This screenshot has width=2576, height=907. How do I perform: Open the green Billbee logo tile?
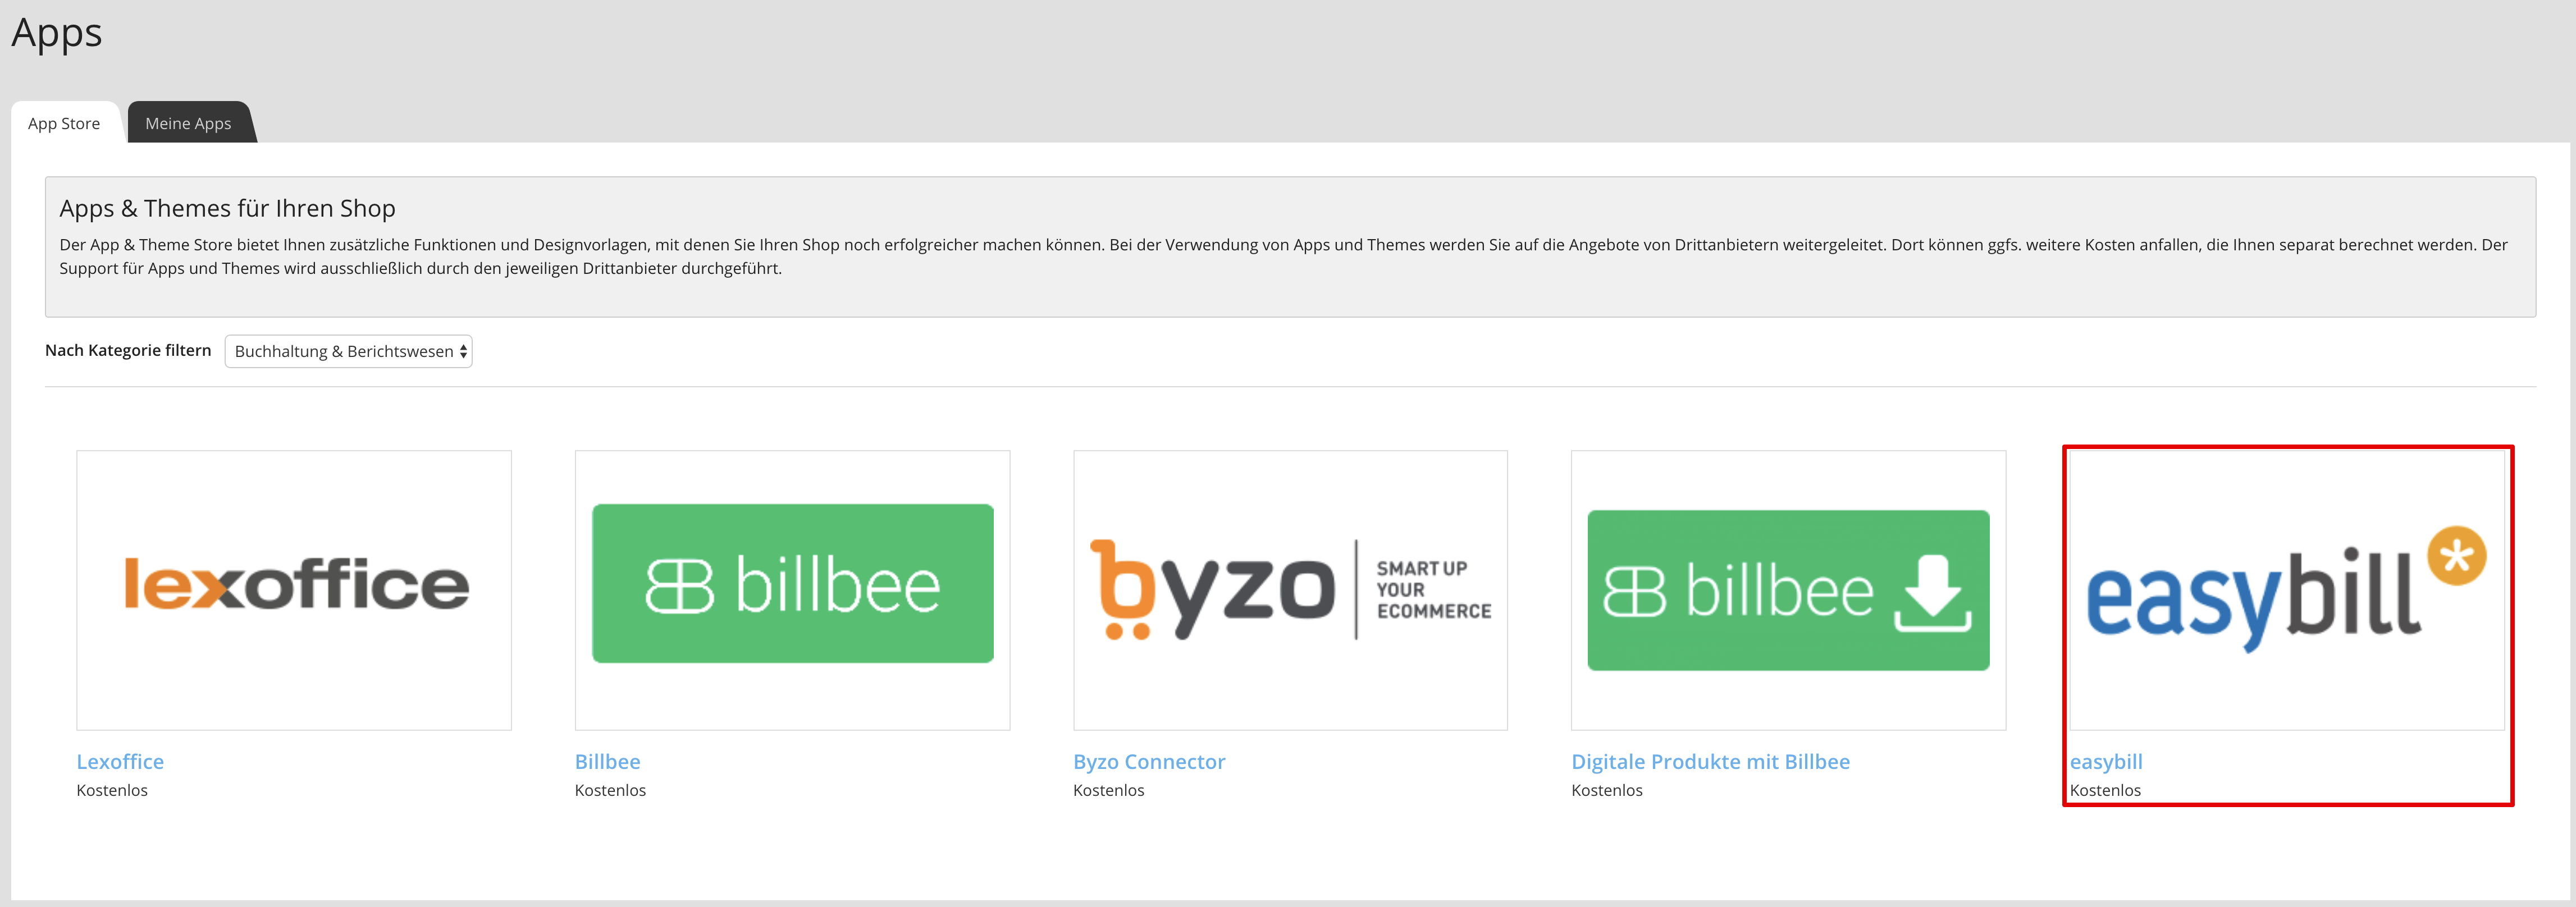coord(792,590)
